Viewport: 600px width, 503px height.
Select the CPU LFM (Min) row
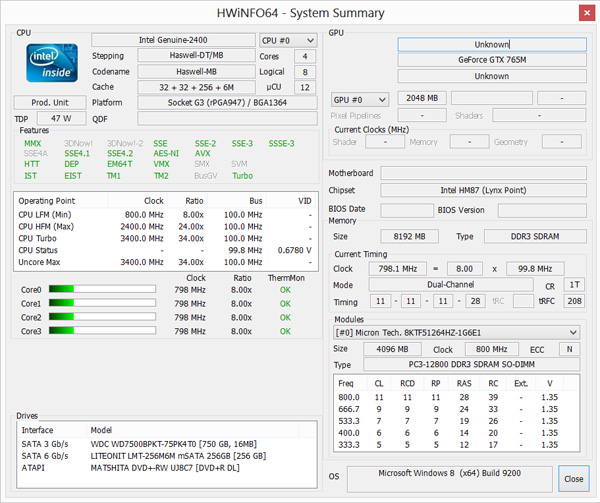point(166,215)
